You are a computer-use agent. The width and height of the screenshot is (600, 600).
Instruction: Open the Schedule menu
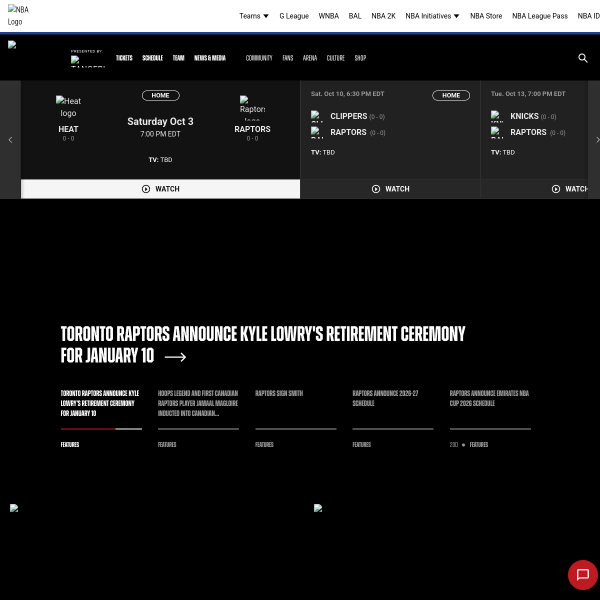152,58
